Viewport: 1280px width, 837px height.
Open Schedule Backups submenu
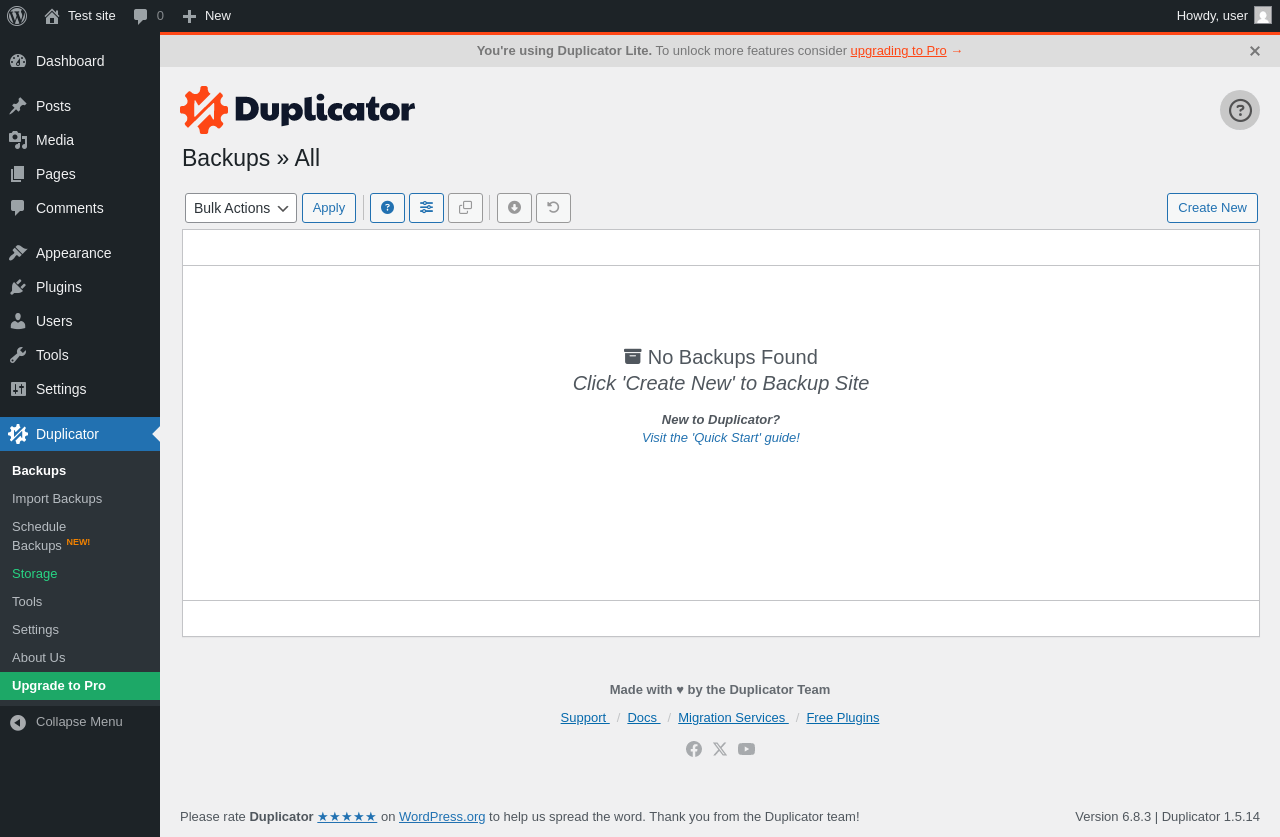pyautogui.click(x=80, y=536)
